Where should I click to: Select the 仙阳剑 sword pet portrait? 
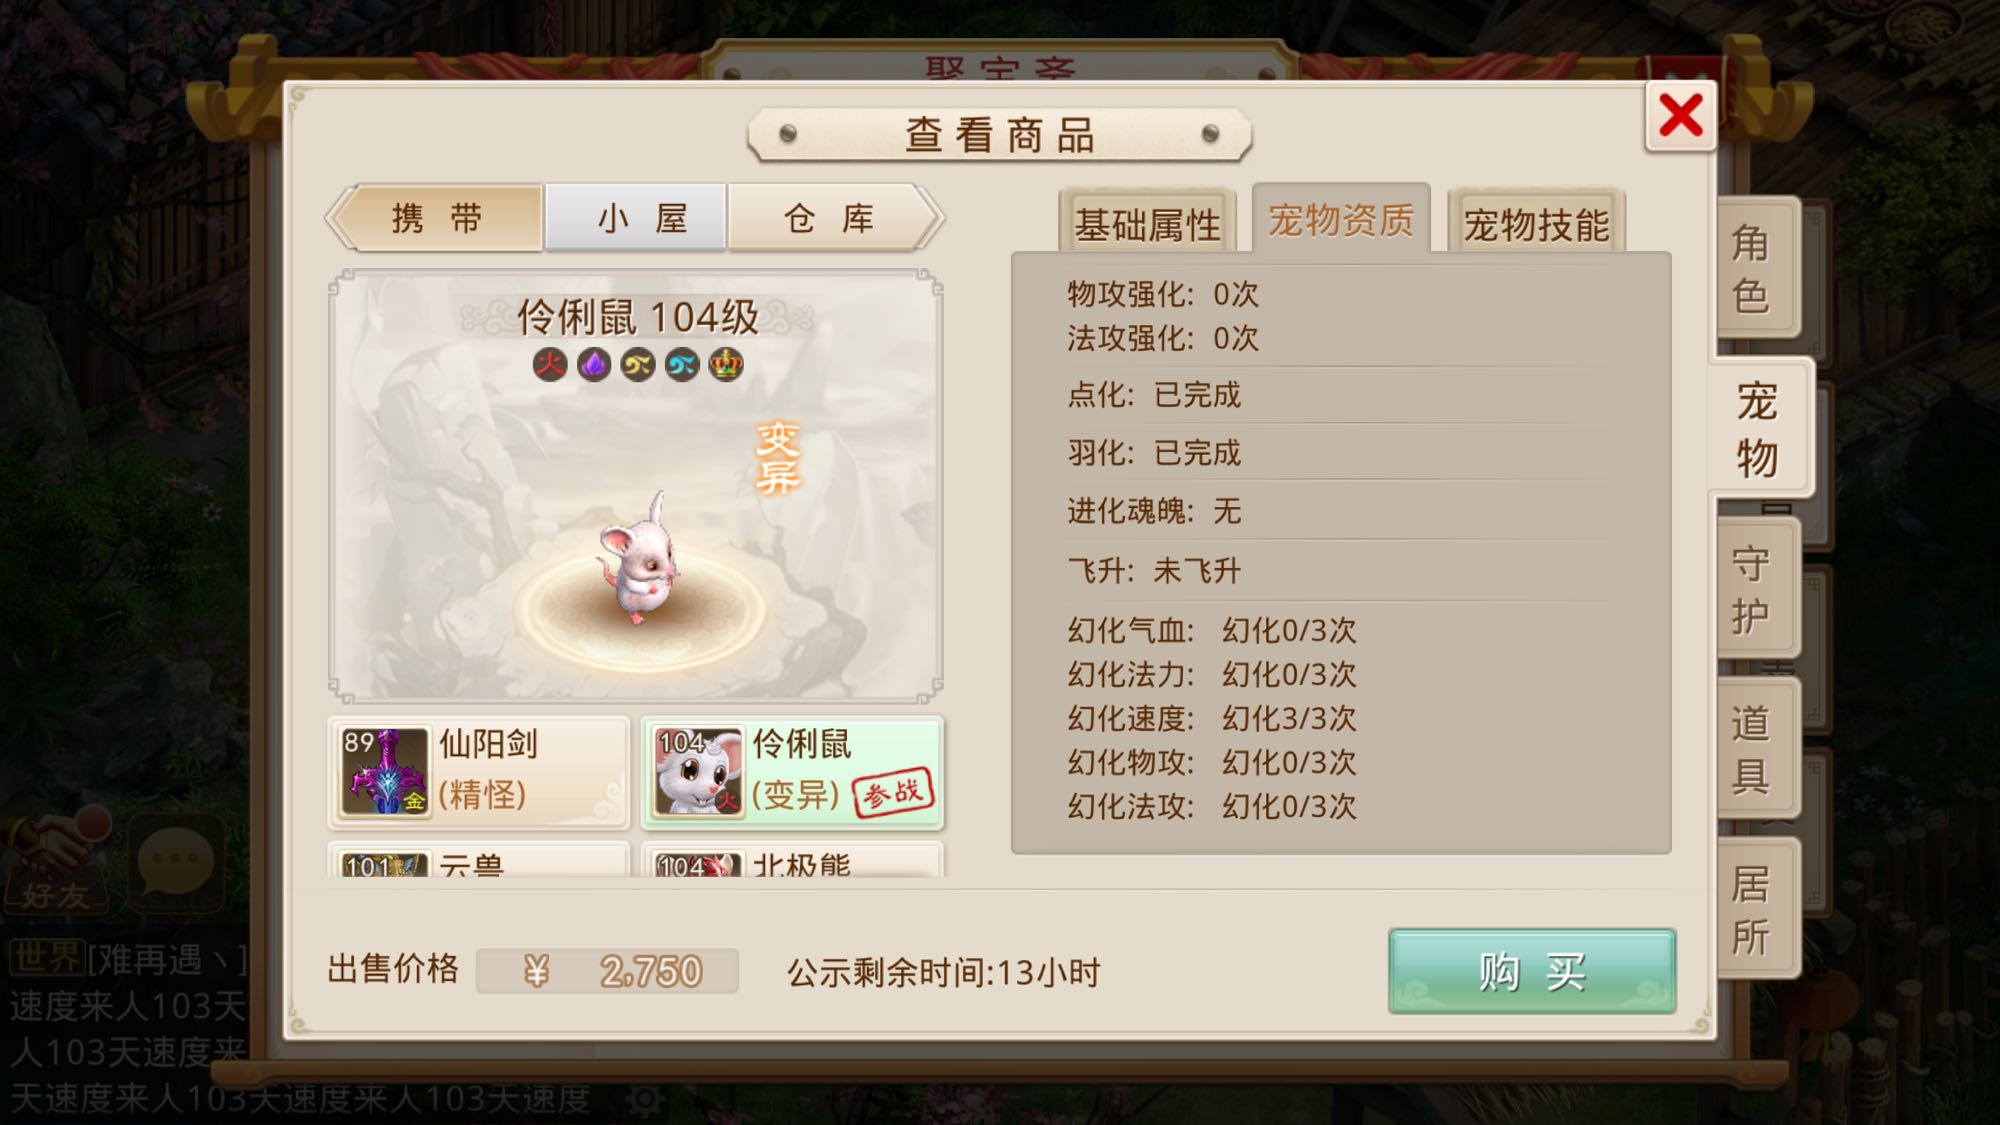(x=384, y=772)
